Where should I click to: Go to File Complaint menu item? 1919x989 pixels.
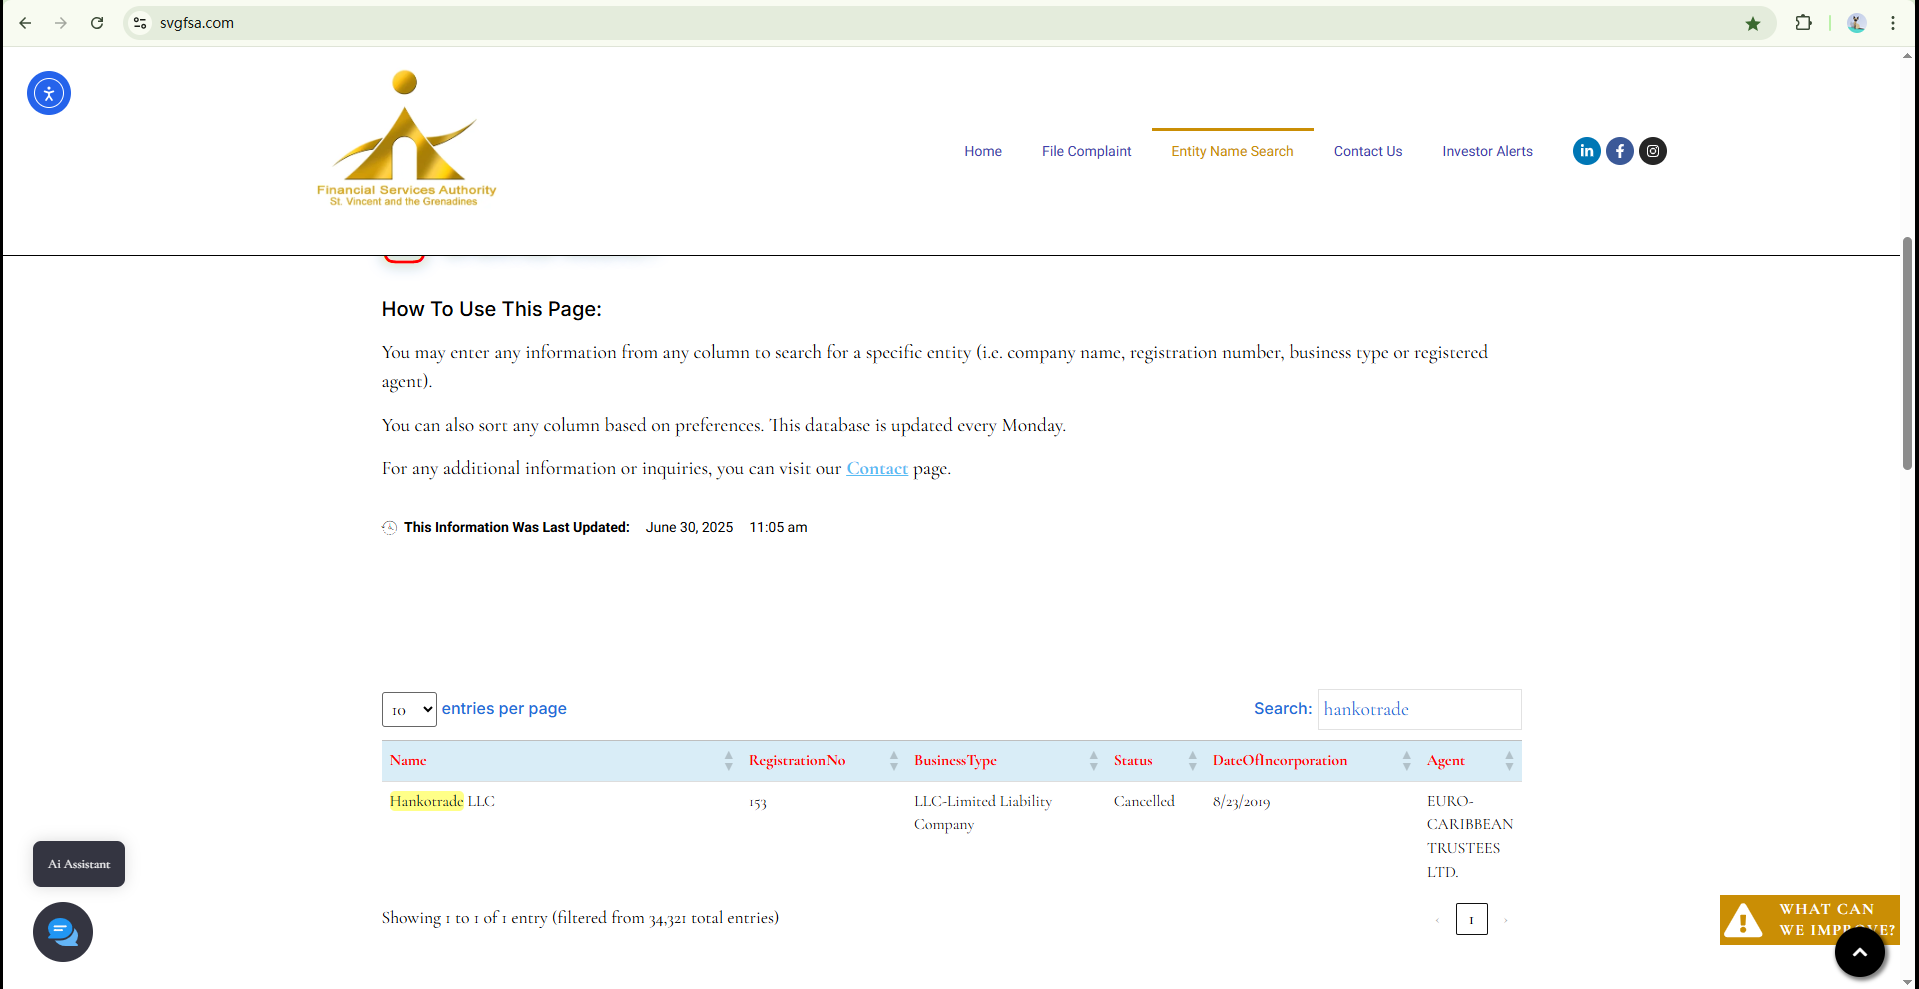pos(1086,151)
